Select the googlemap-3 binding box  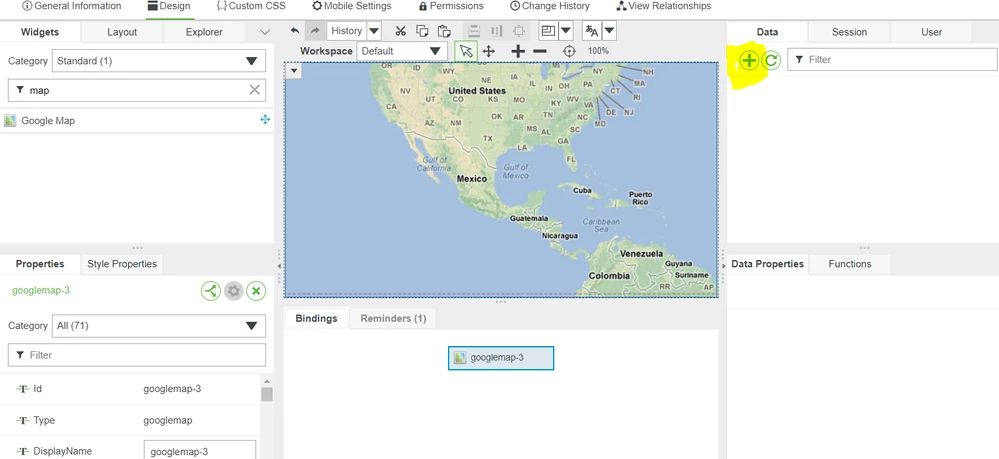[x=501, y=358]
